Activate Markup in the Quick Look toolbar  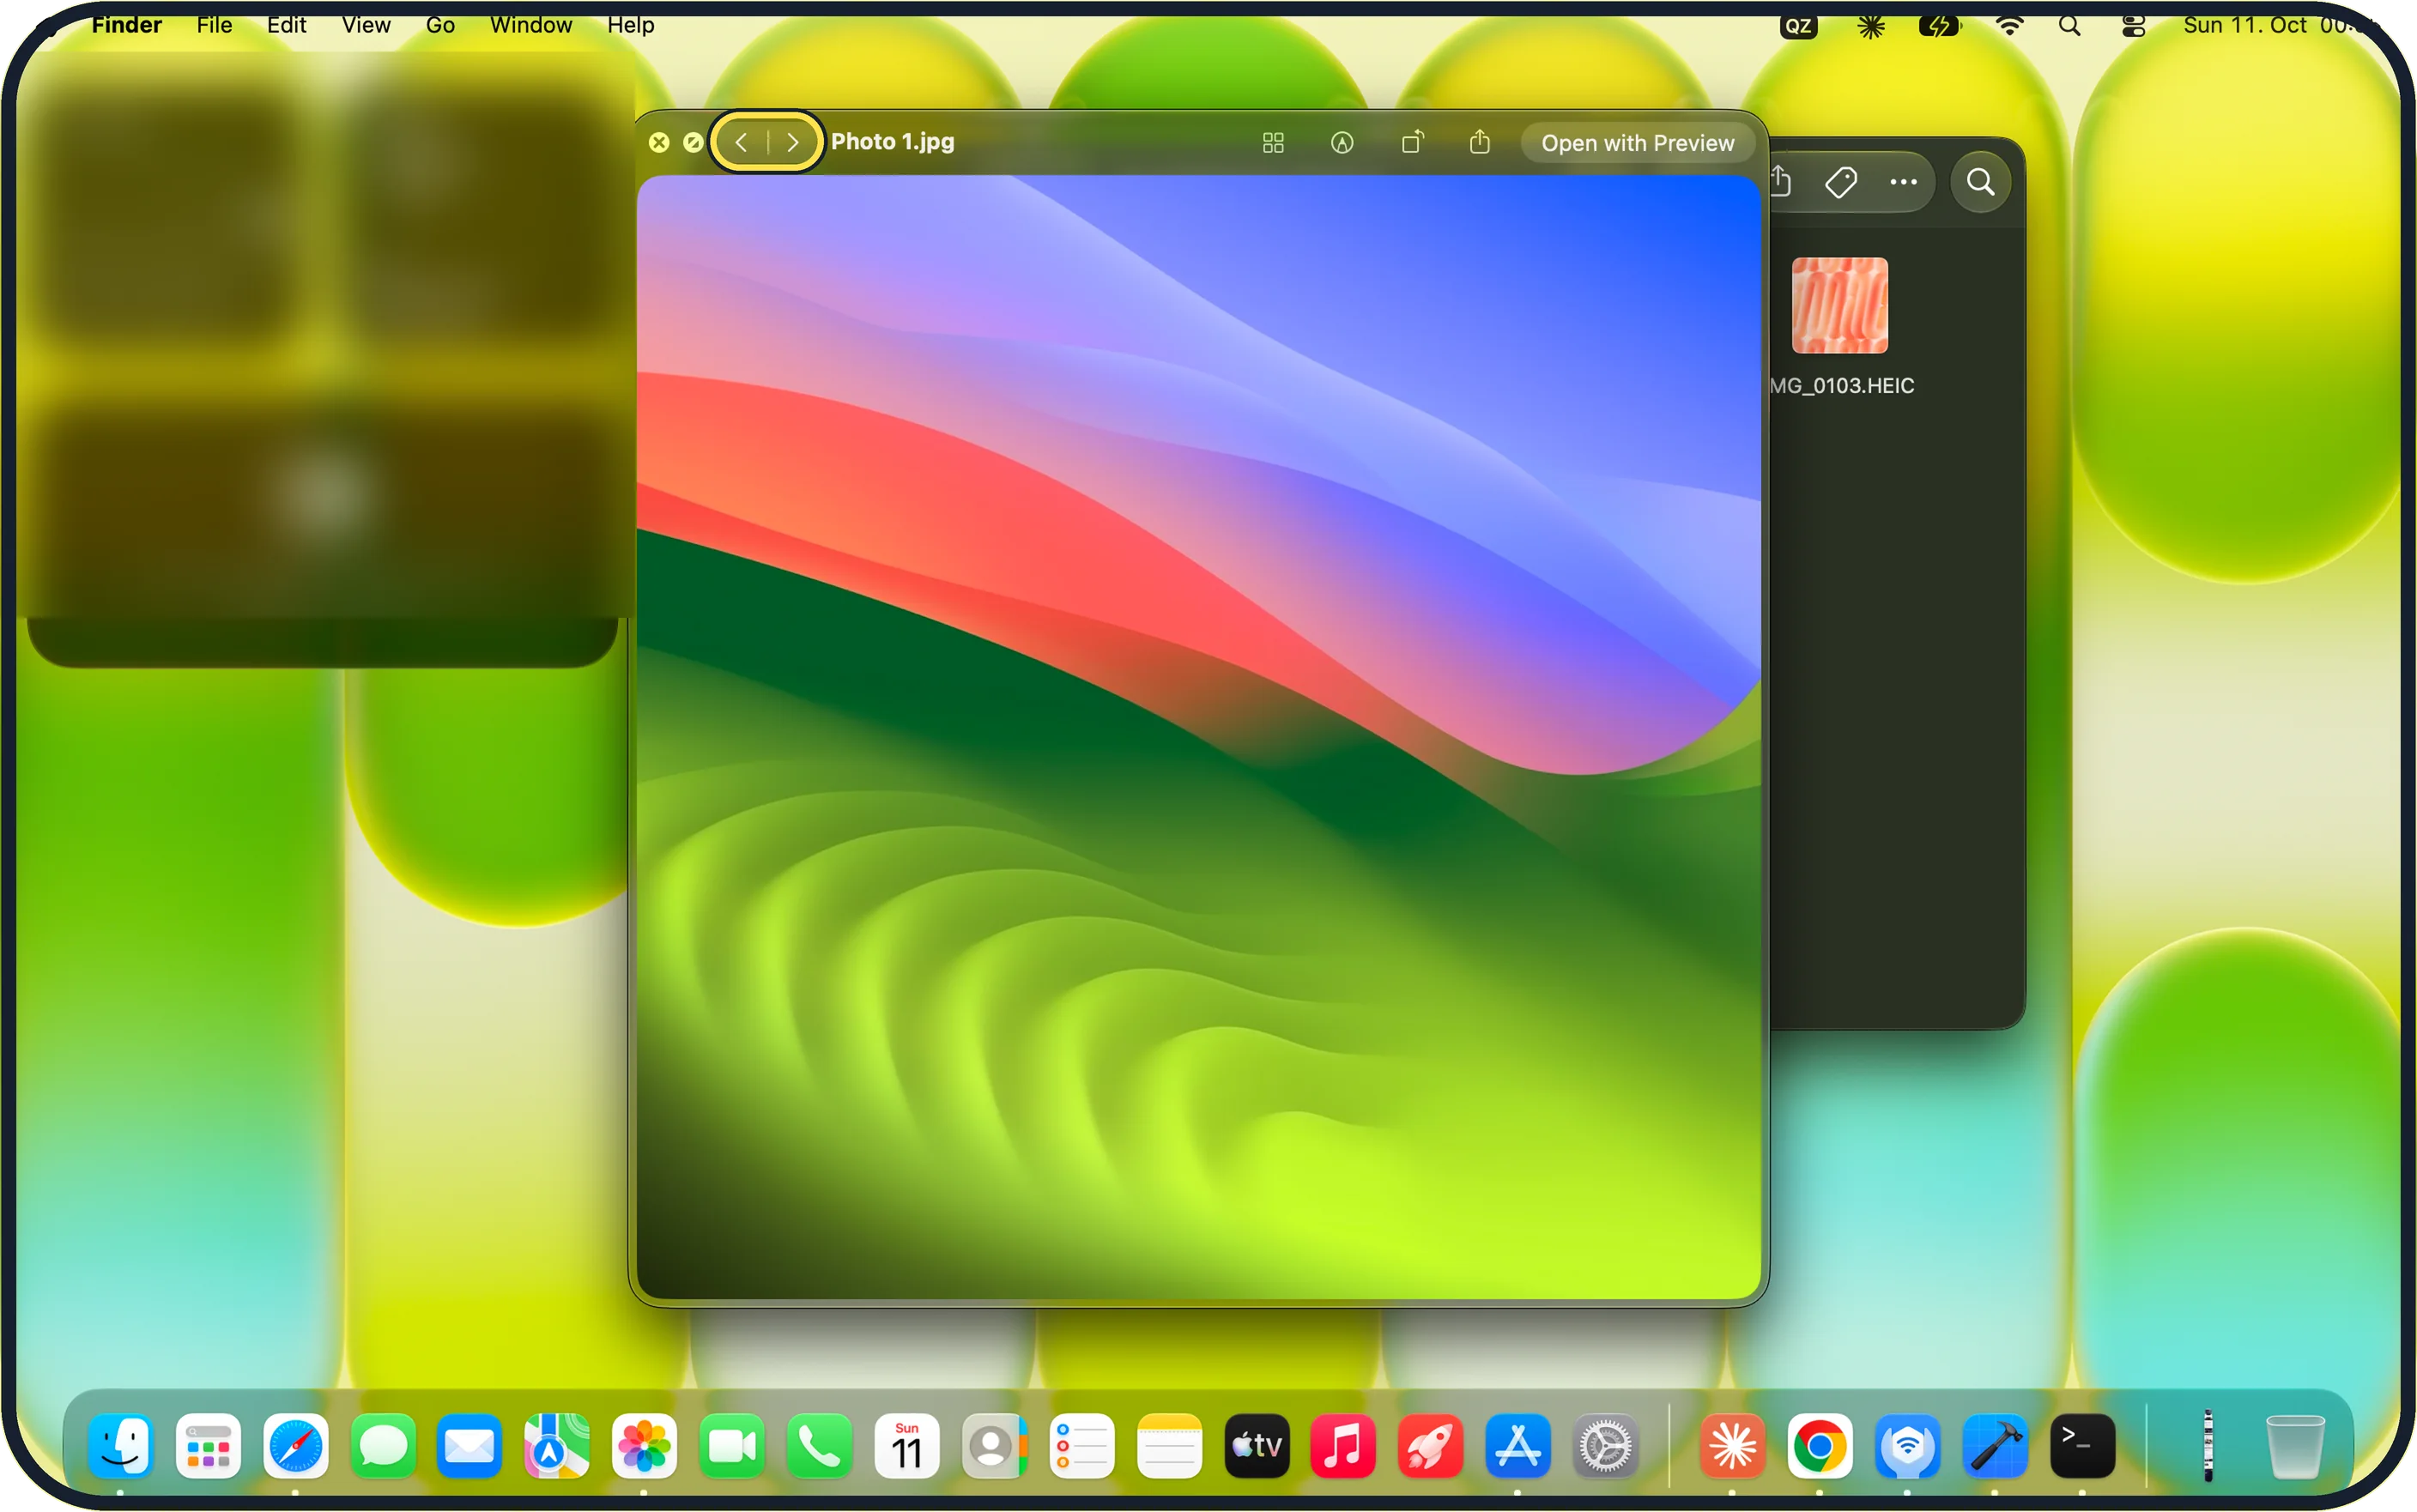tap(1342, 143)
